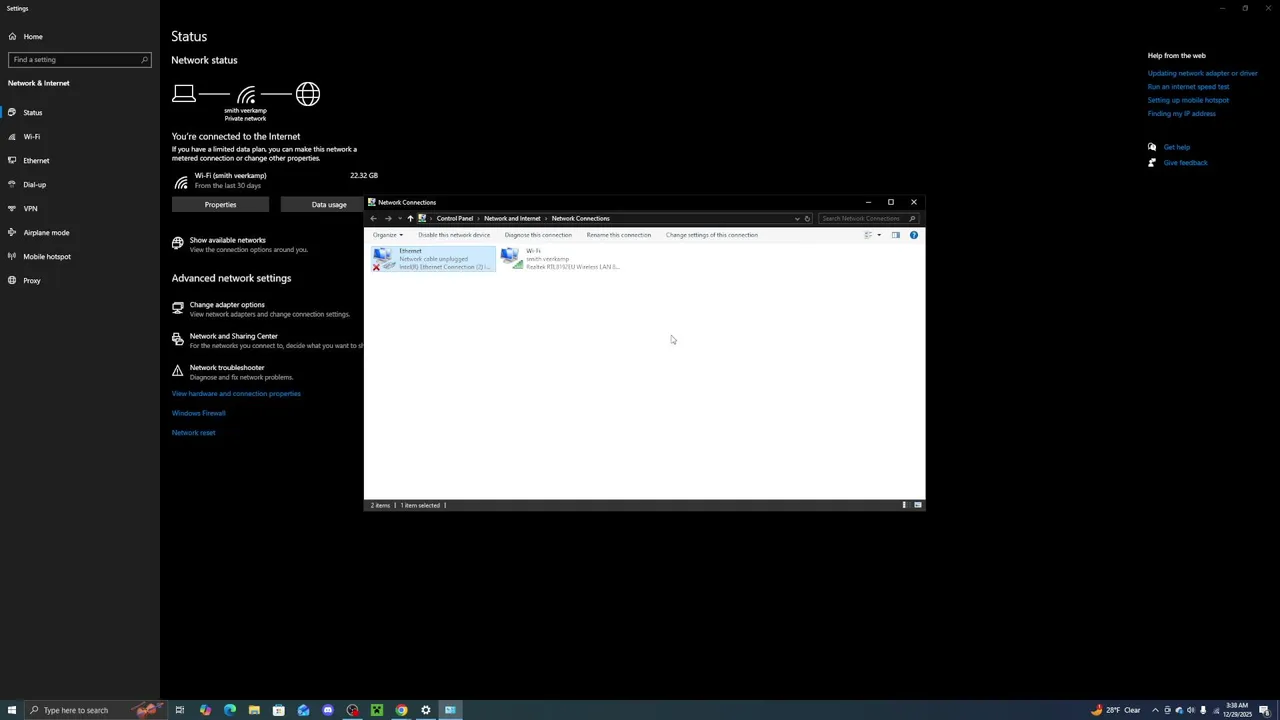Open the Windows Firewall link
Viewport: 1280px width, 720px height.
[199, 413]
